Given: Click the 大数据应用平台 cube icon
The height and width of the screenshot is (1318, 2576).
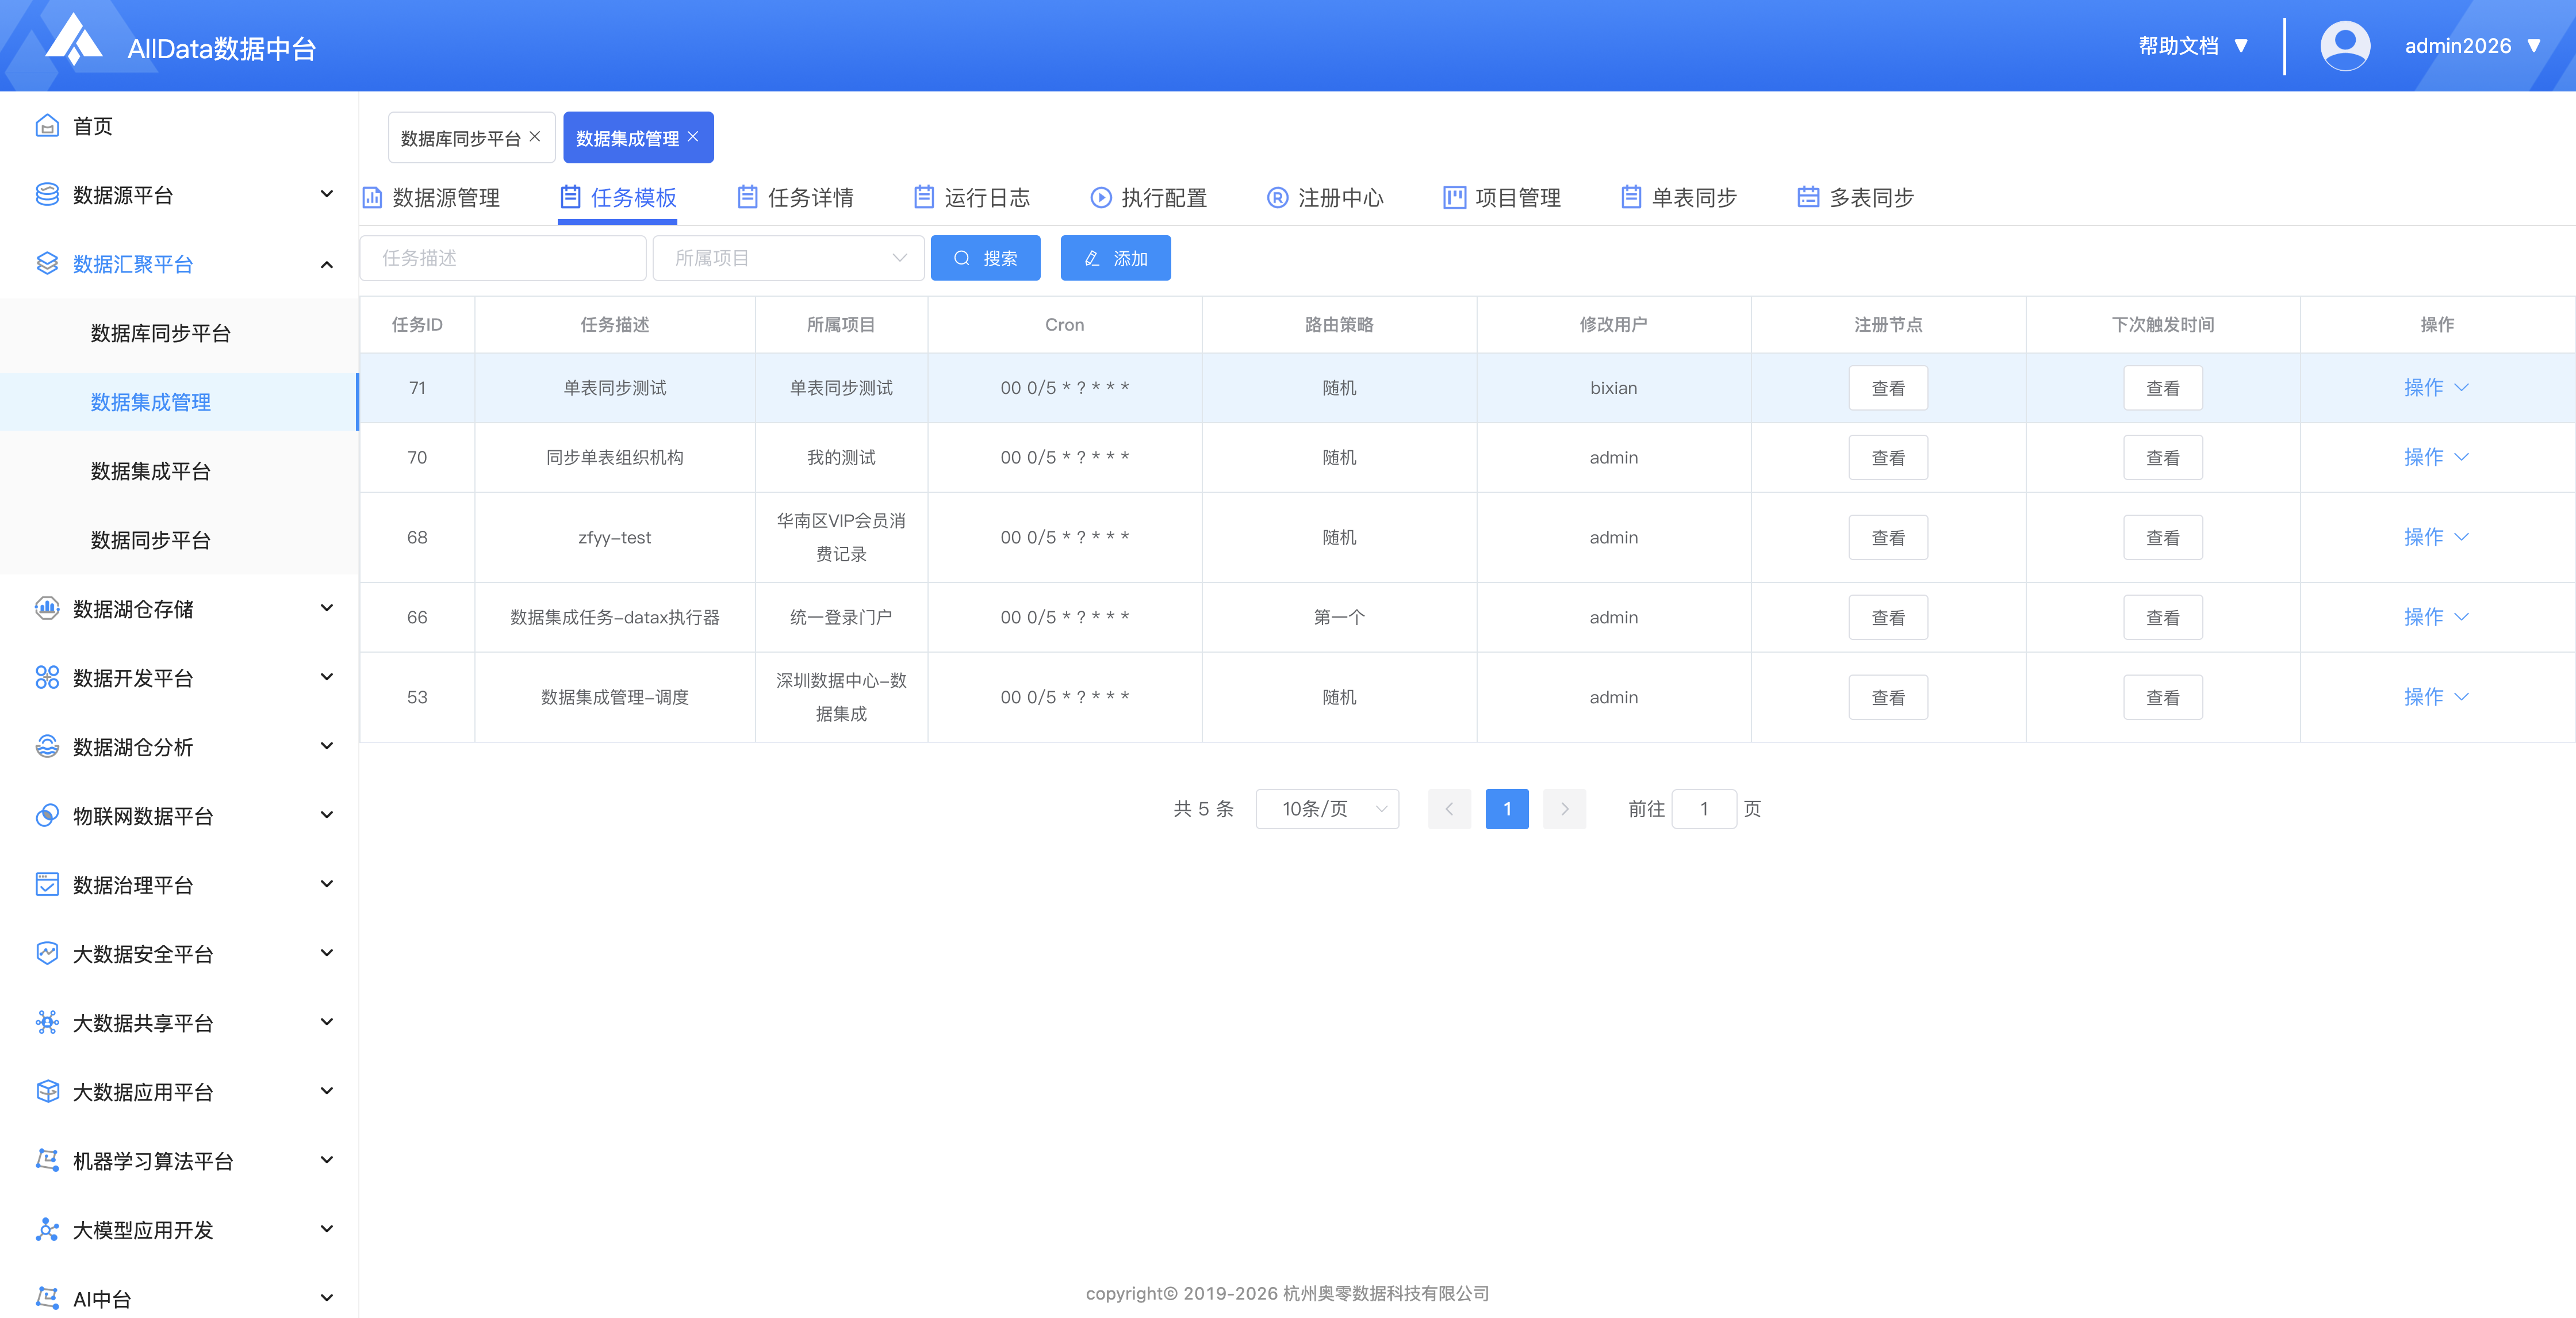Looking at the screenshot, I should tap(47, 1092).
